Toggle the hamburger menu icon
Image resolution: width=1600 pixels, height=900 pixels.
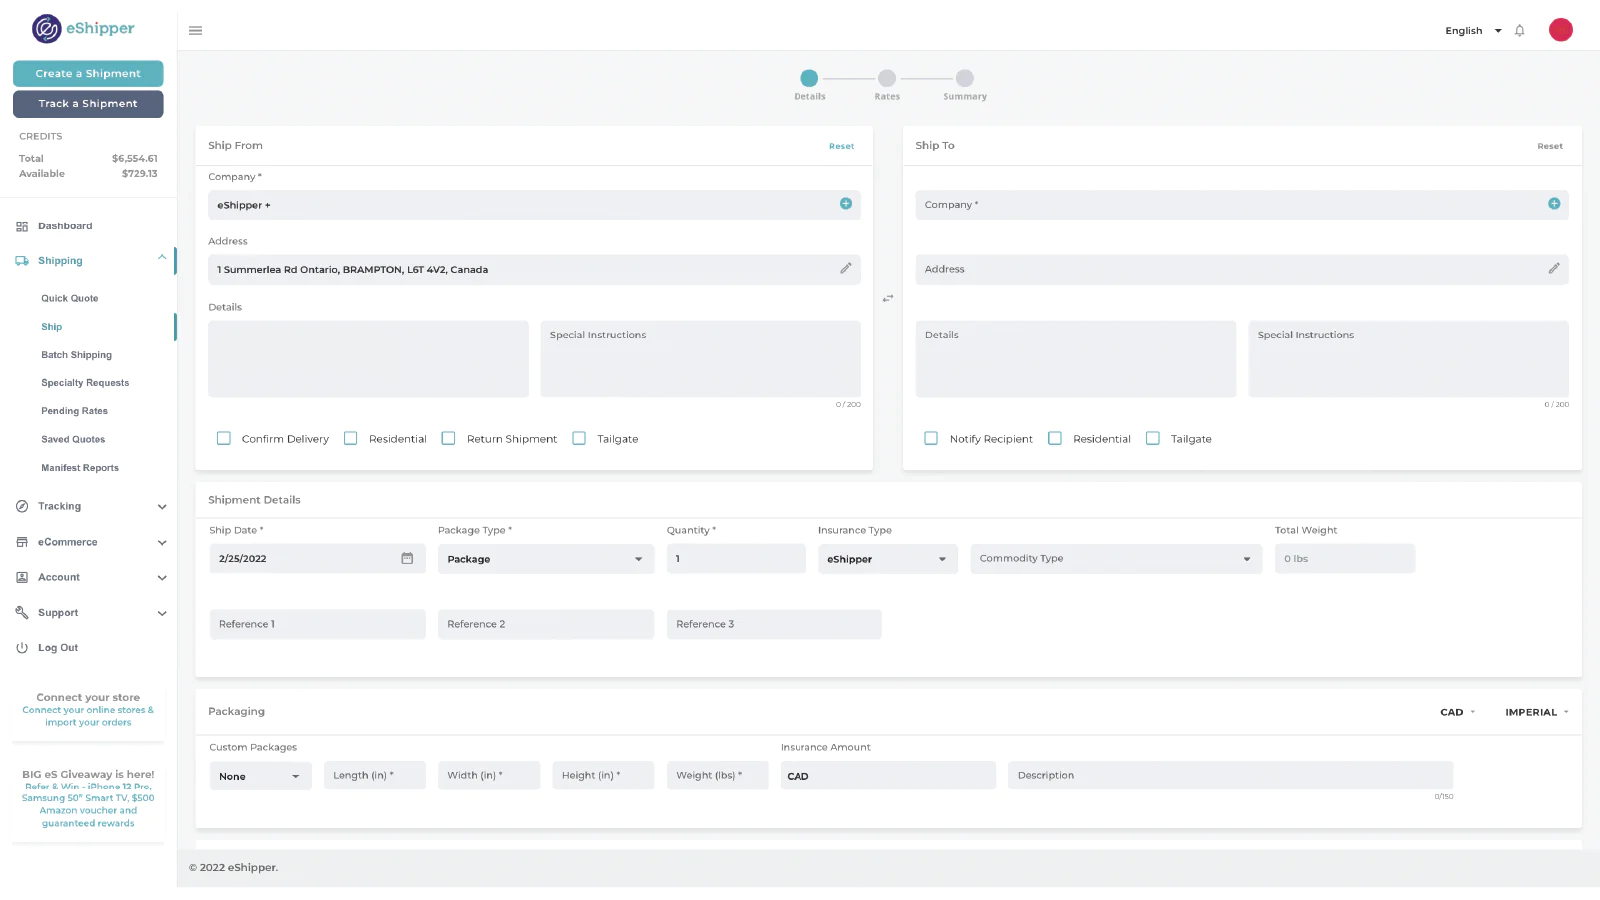point(196,31)
